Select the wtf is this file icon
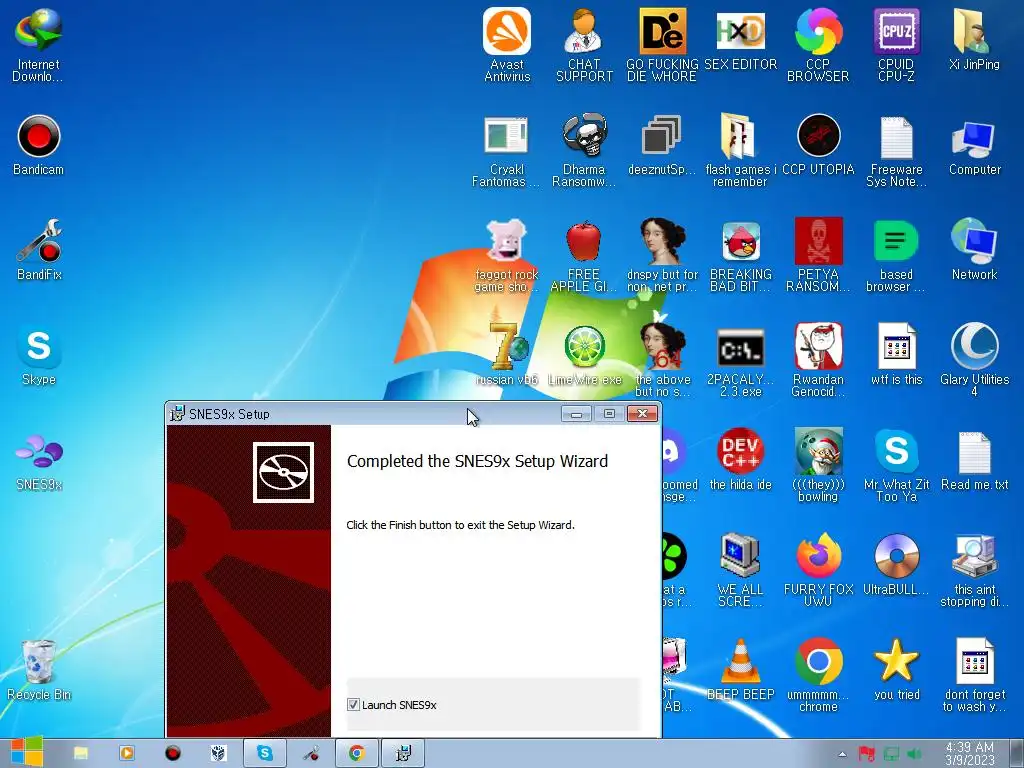Image resolution: width=1024 pixels, height=768 pixels. click(896, 355)
